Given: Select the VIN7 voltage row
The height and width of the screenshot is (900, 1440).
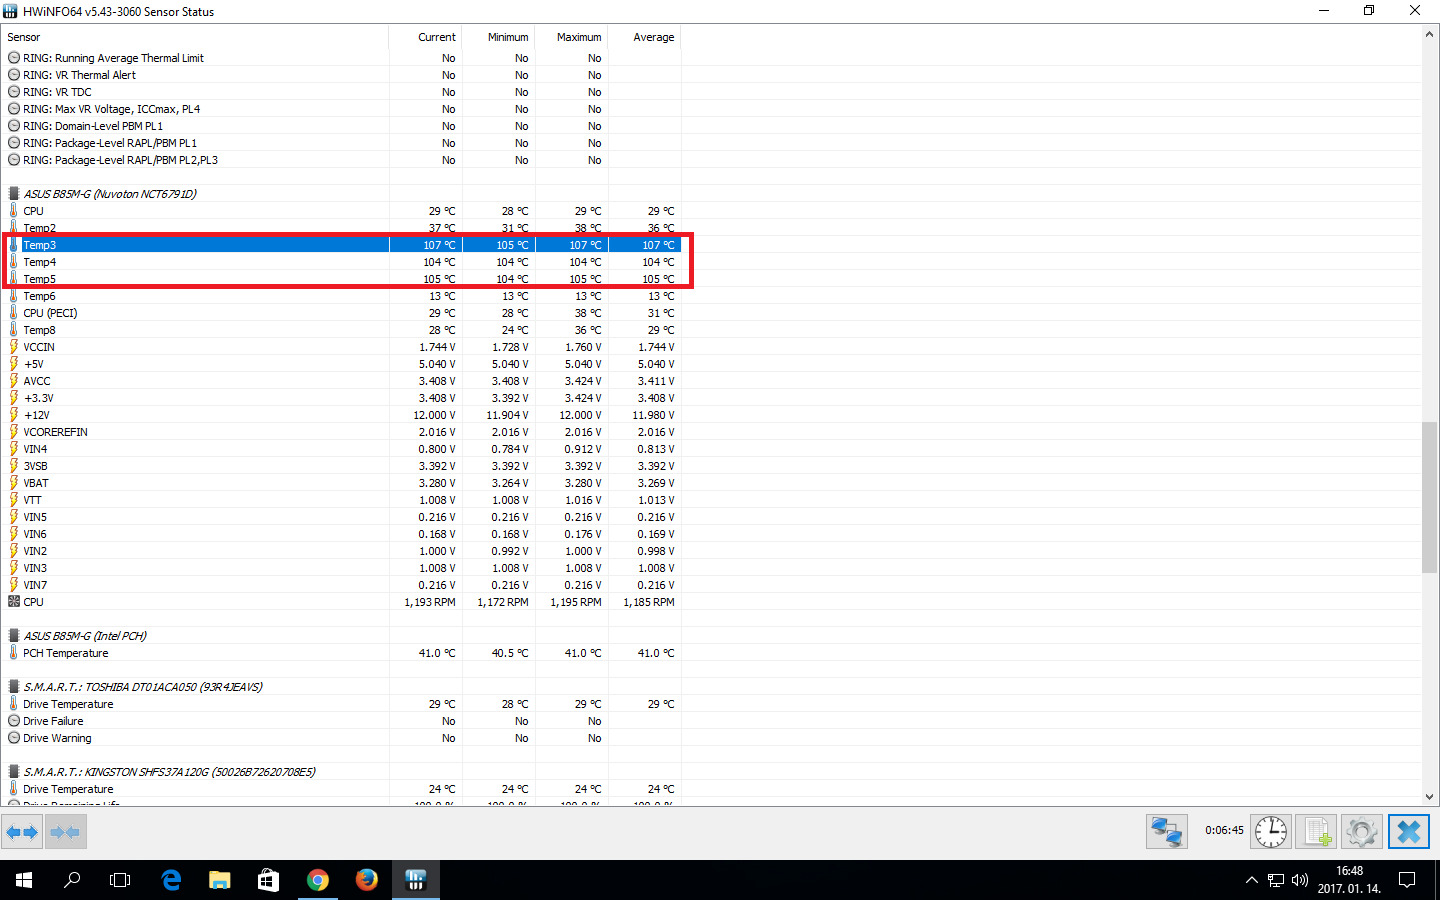Looking at the screenshot, I should point(342,585).
